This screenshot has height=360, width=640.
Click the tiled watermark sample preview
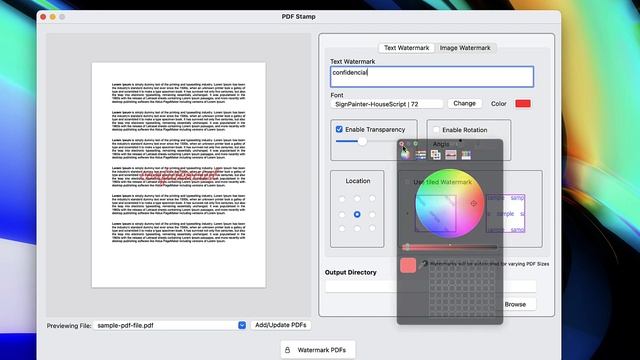point(506,213)
